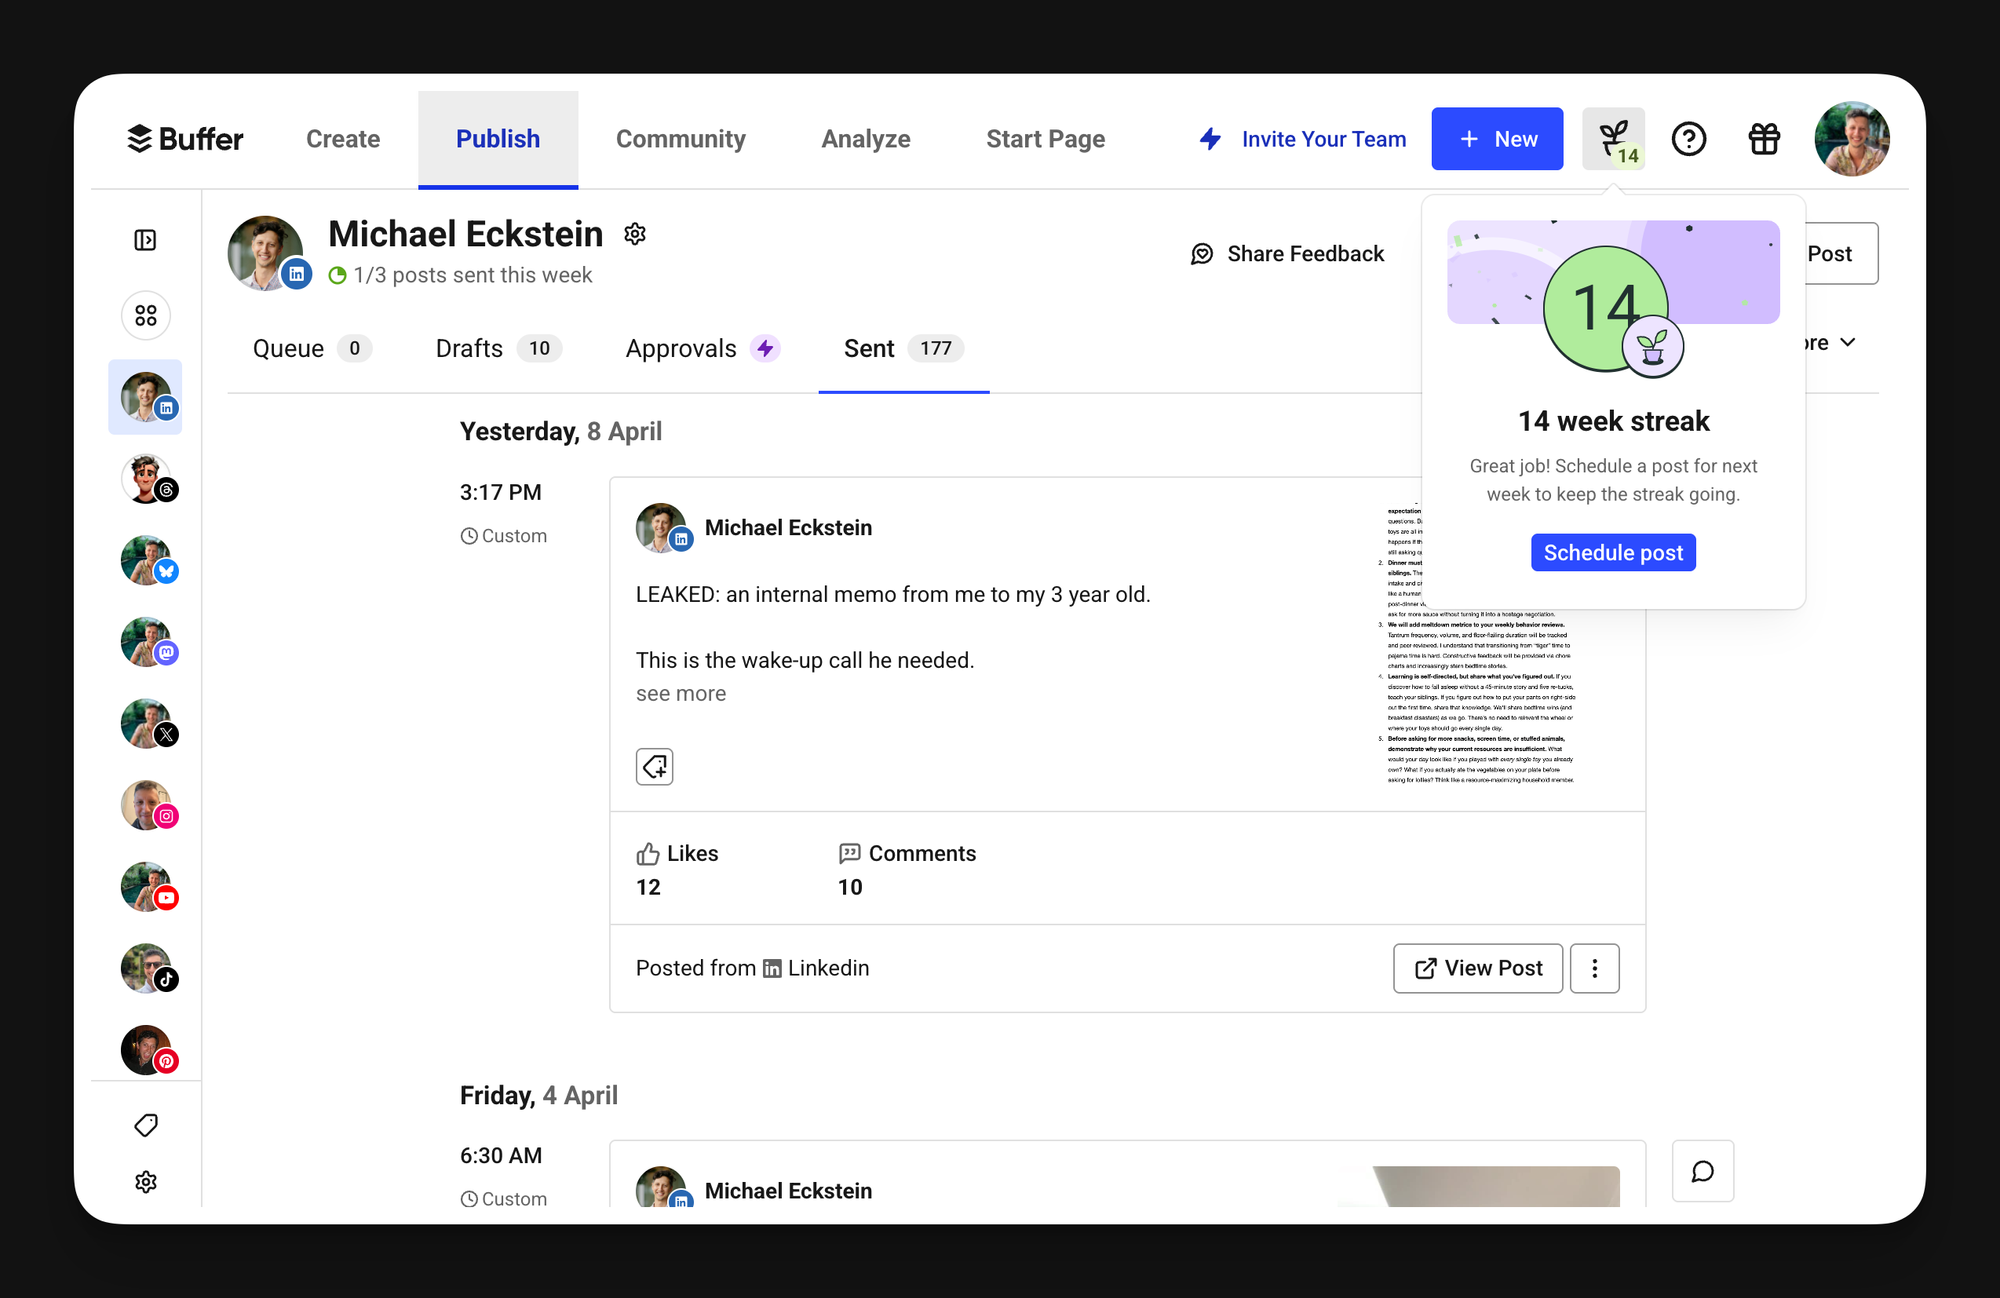Expand the partially hidden More chevron dropdown
This screenshot has width=2000, height=1298.
coord(1846,343)
